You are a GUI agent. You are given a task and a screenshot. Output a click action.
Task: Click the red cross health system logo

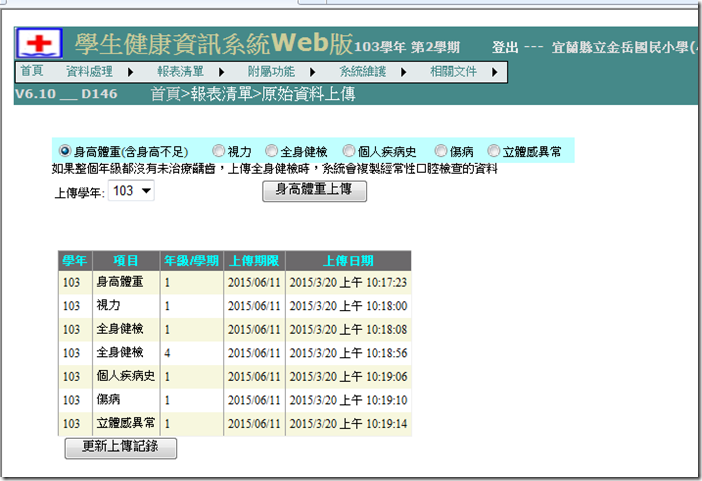[39, 43]
